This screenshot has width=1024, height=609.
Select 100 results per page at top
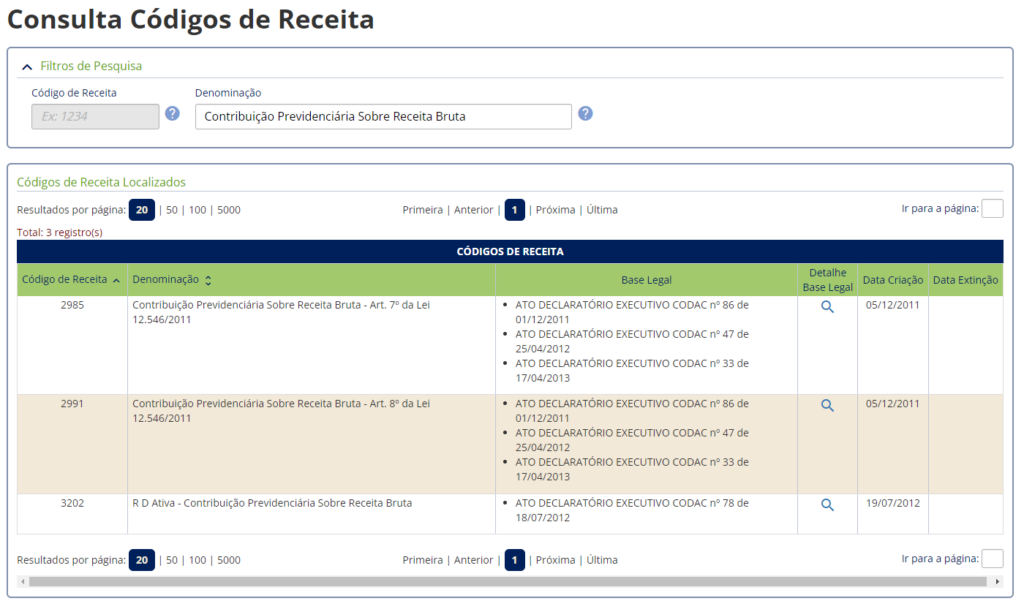click(197, 210)
